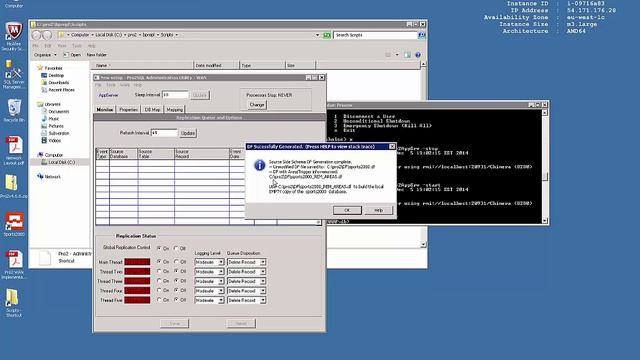Select Pictures library in sidebar

52,126
